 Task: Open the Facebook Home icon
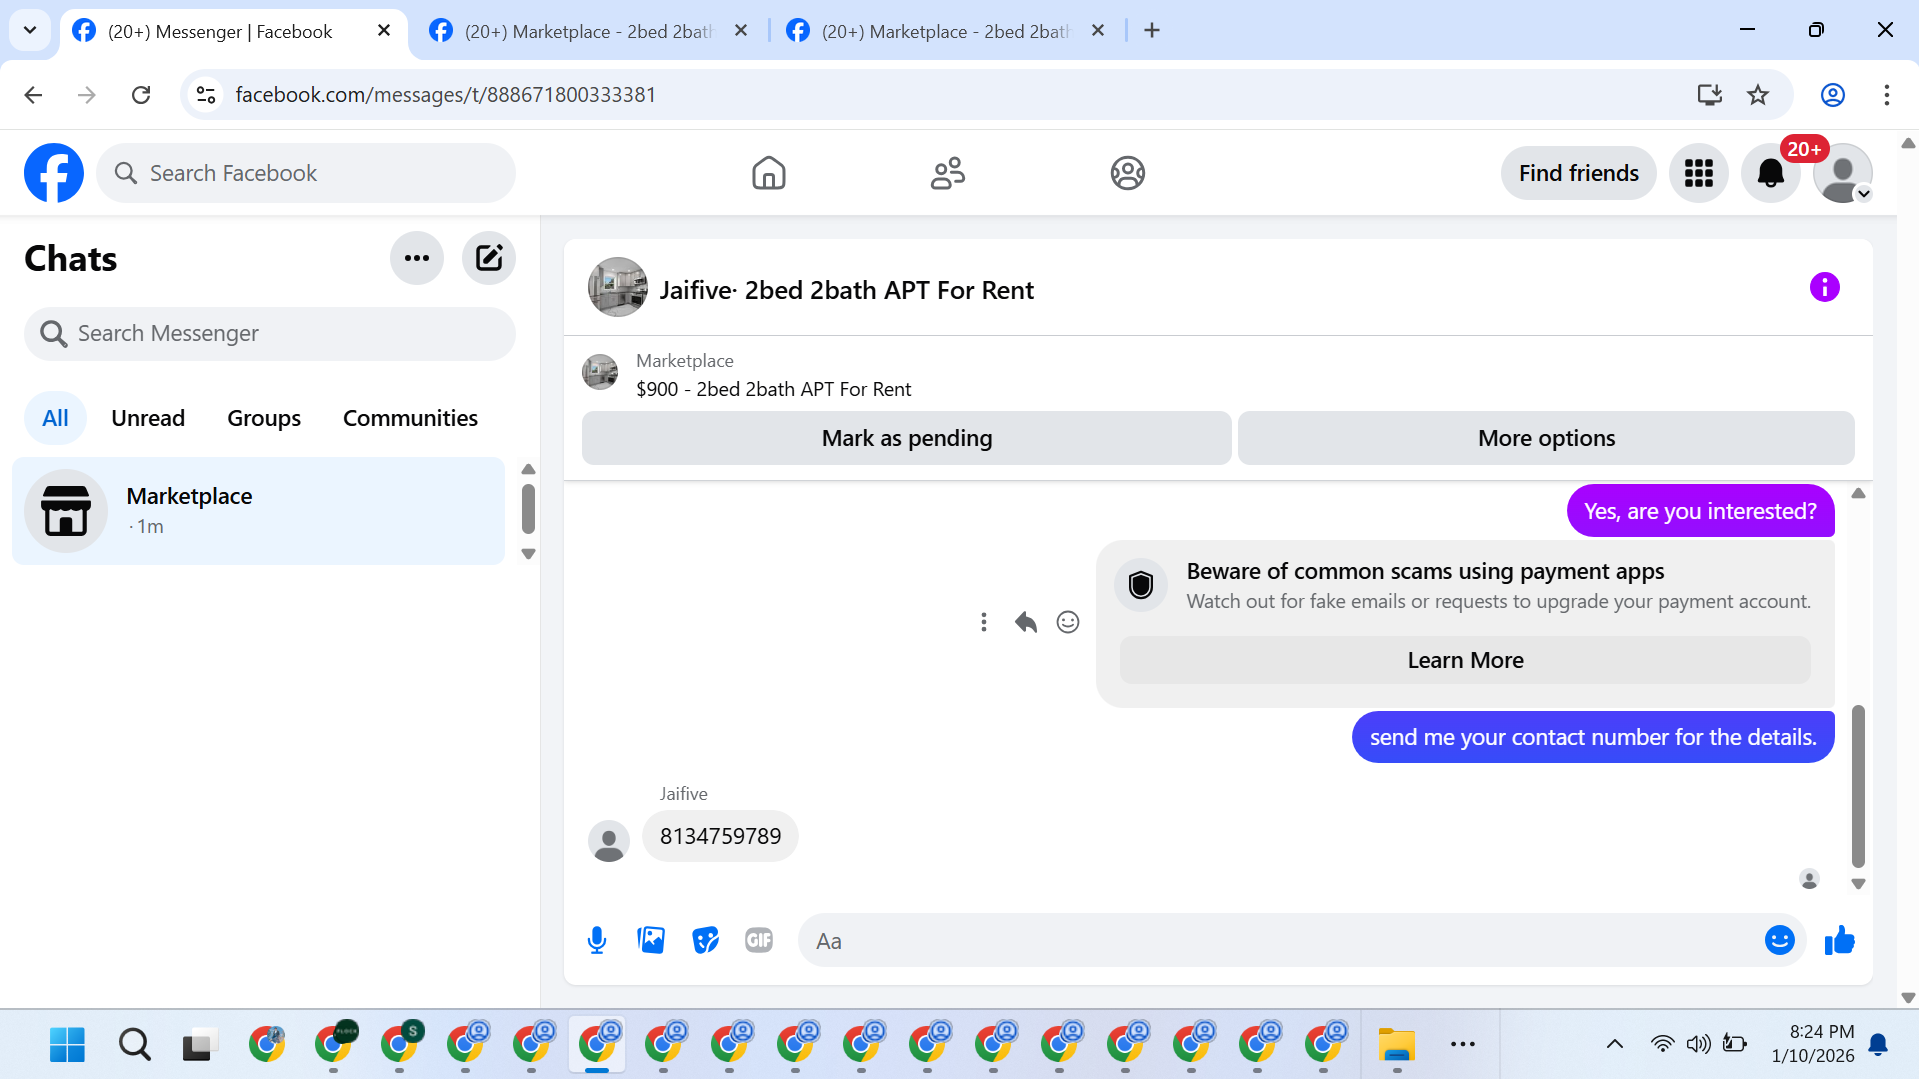tap(769, 173)
